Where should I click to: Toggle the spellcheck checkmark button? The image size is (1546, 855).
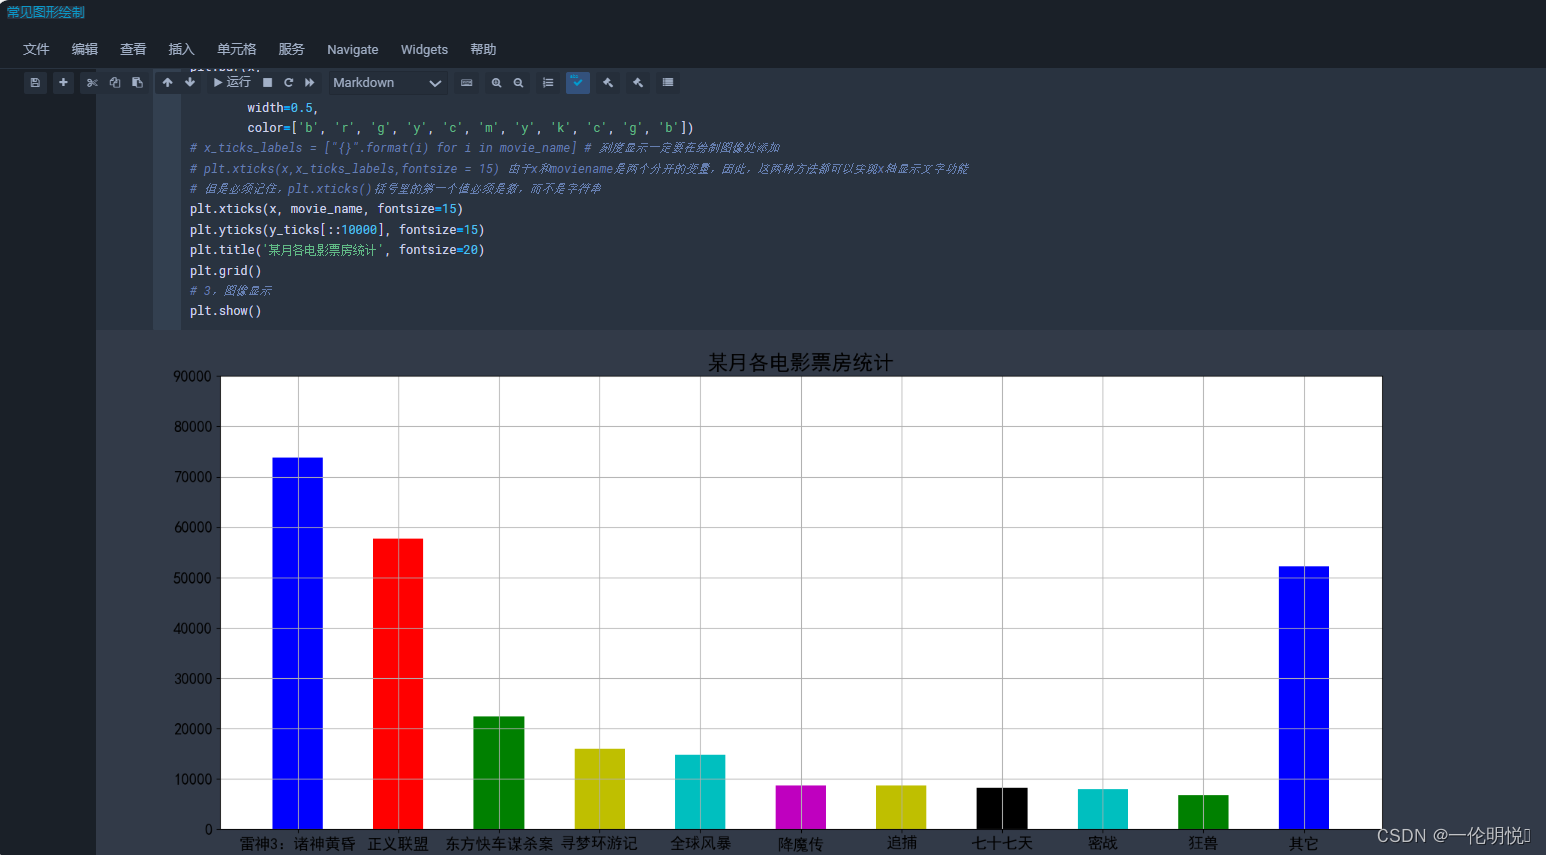click(578, 83)
